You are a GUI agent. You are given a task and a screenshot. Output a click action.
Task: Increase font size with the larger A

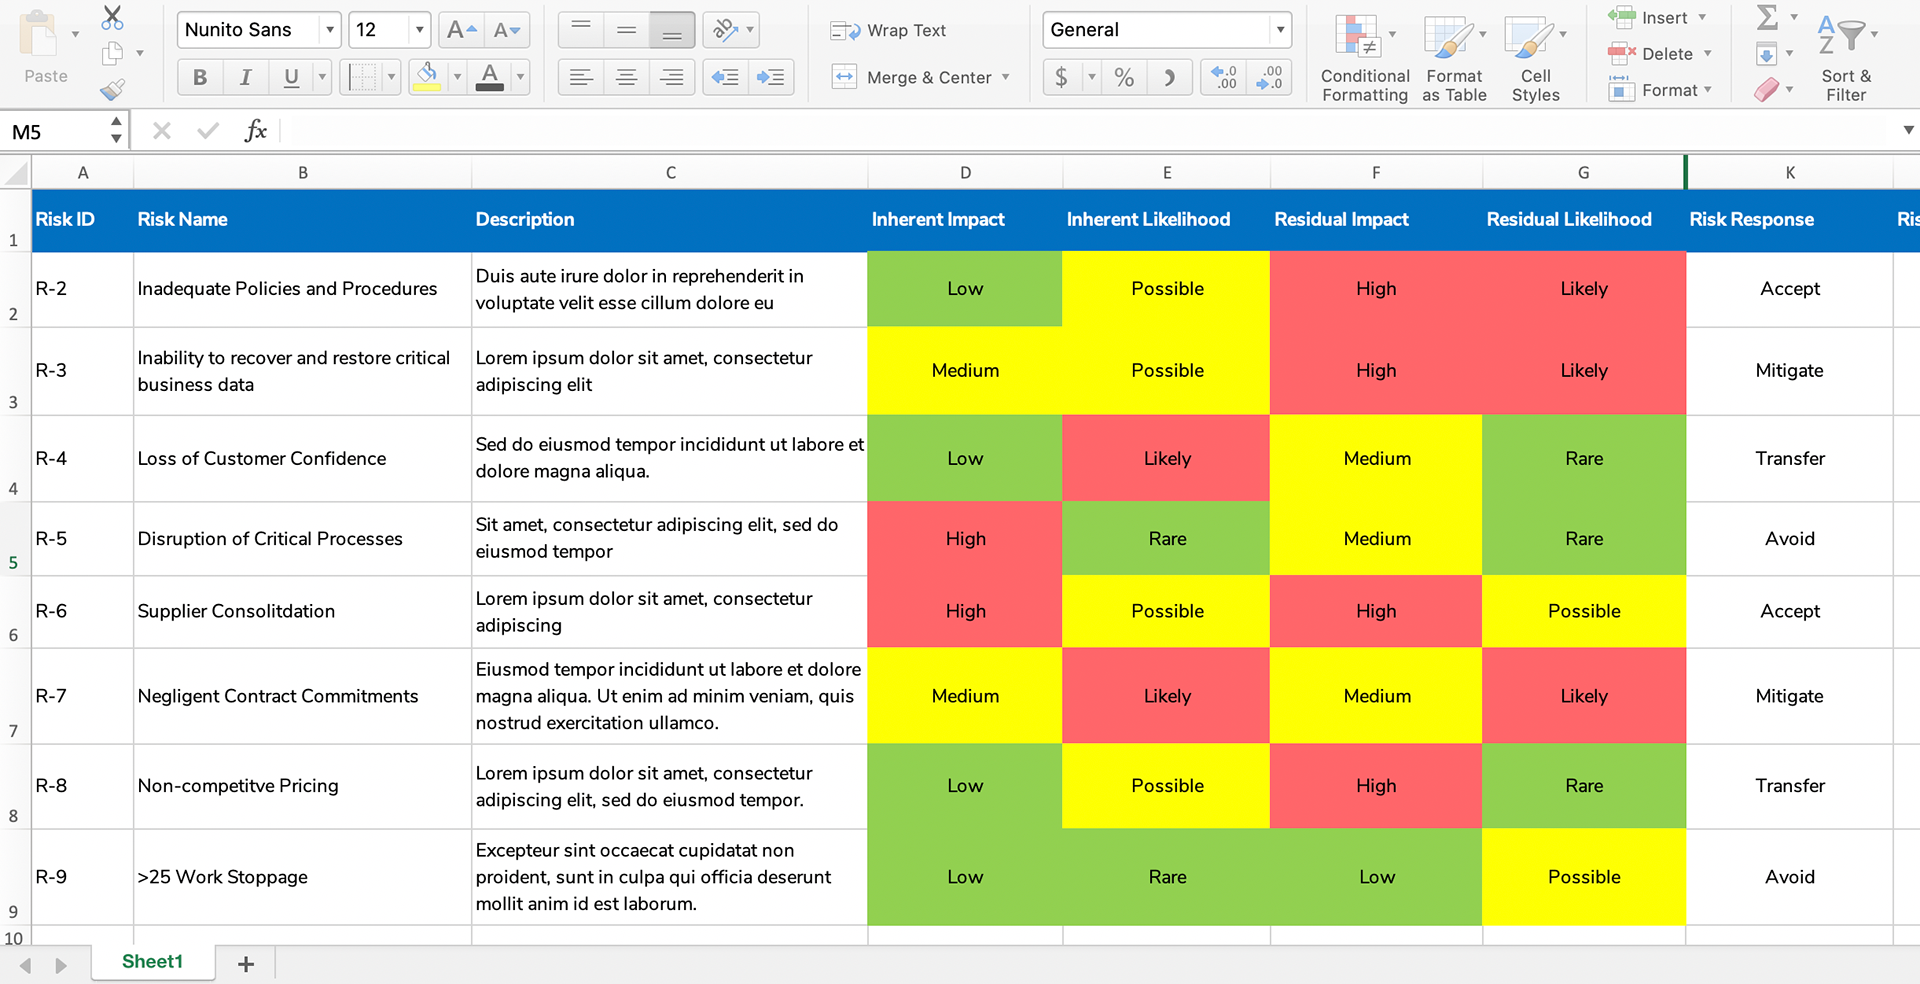click(x=461, y=30)
